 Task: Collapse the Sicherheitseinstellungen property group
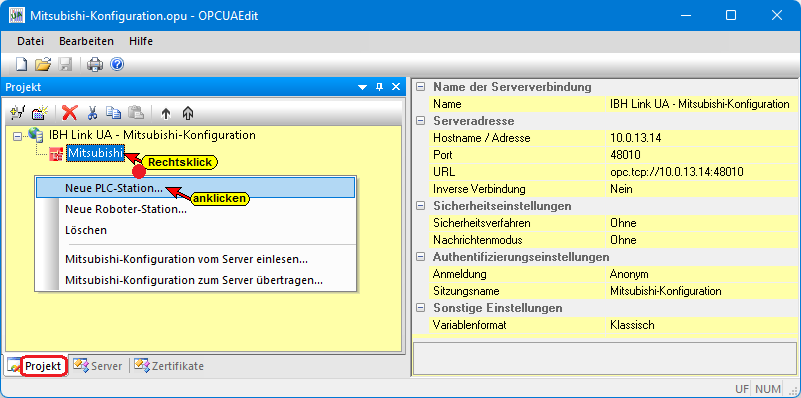tap(420, 206)
